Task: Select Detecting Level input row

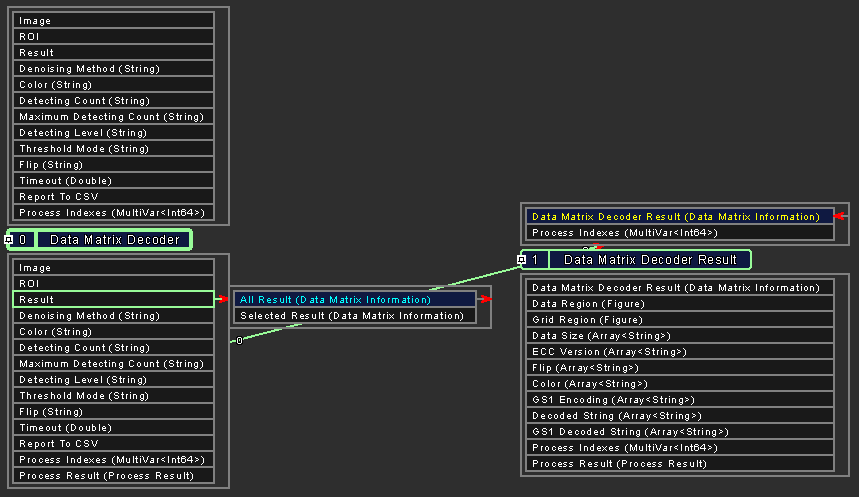Action: (x=113, y=133)
